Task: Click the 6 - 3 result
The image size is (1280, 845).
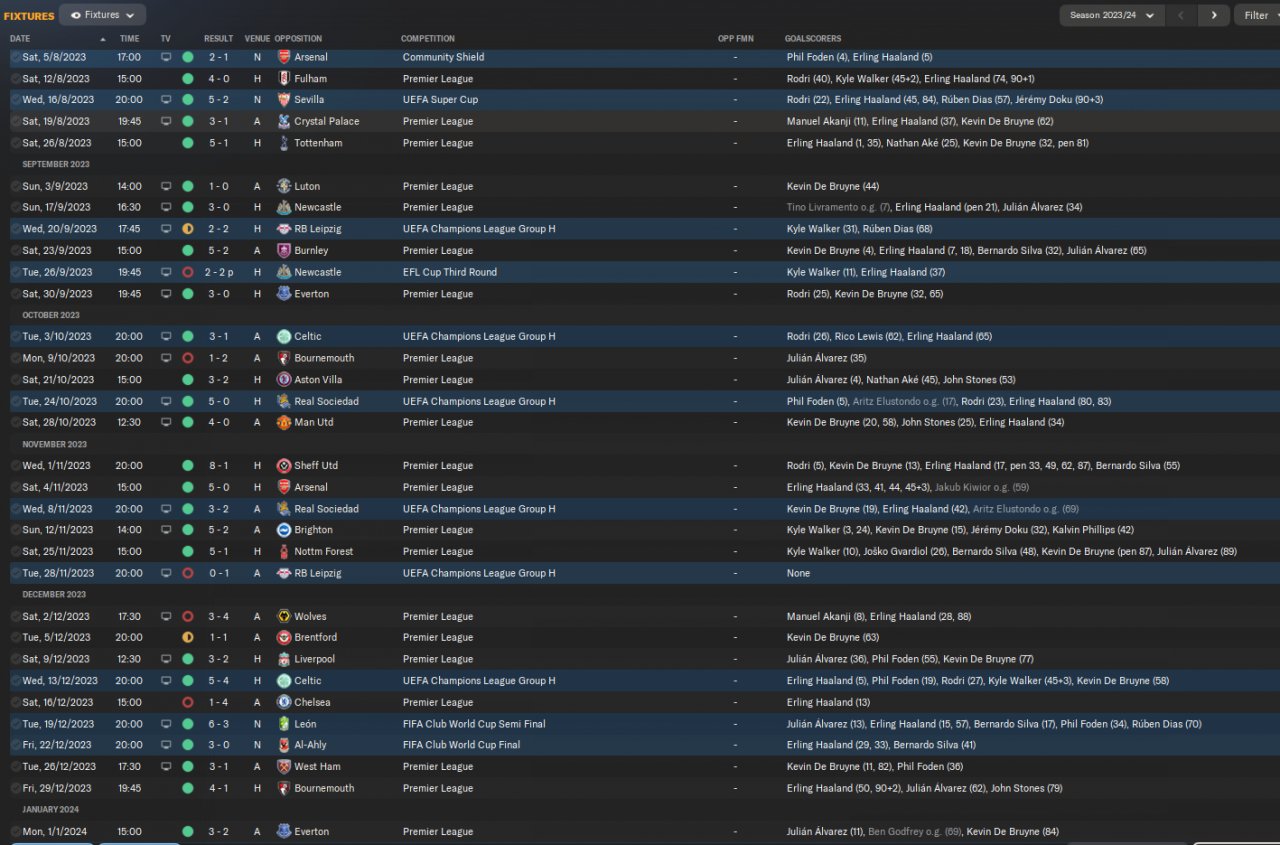Action: click(219, 724)
